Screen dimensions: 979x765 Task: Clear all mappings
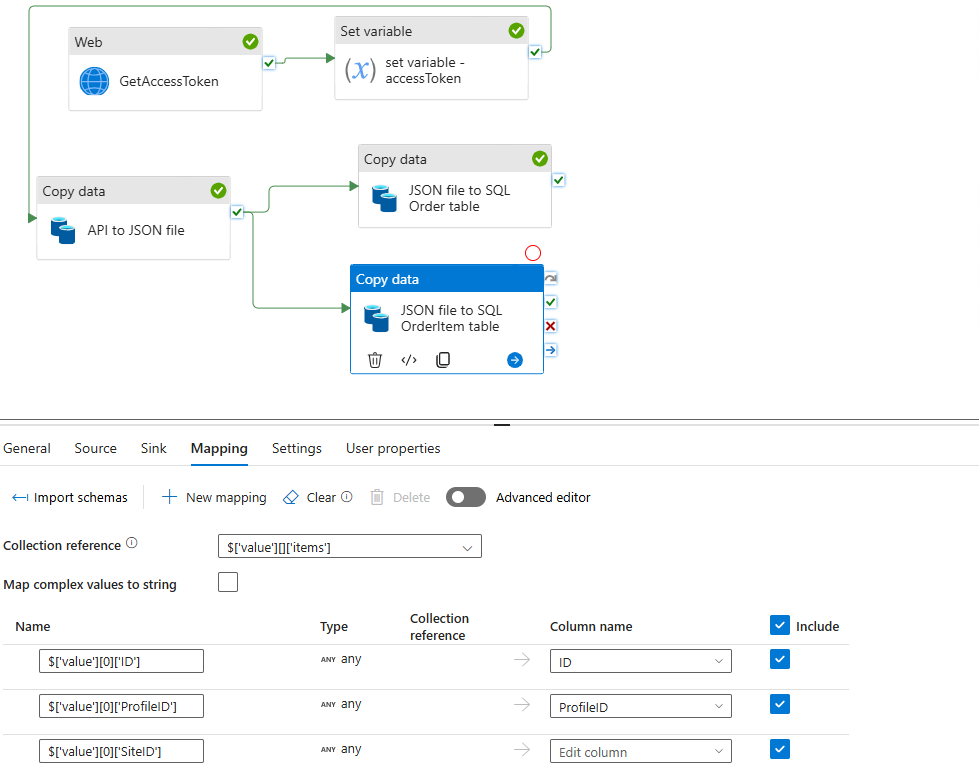tap(310, 497)
